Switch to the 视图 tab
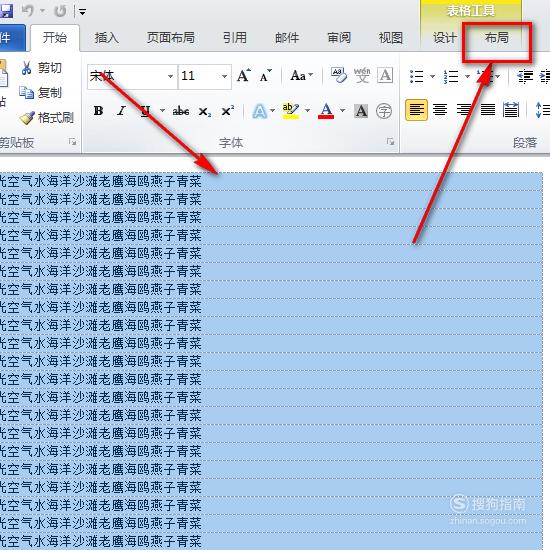Screen dimensions: 550x550 (390, 38)
